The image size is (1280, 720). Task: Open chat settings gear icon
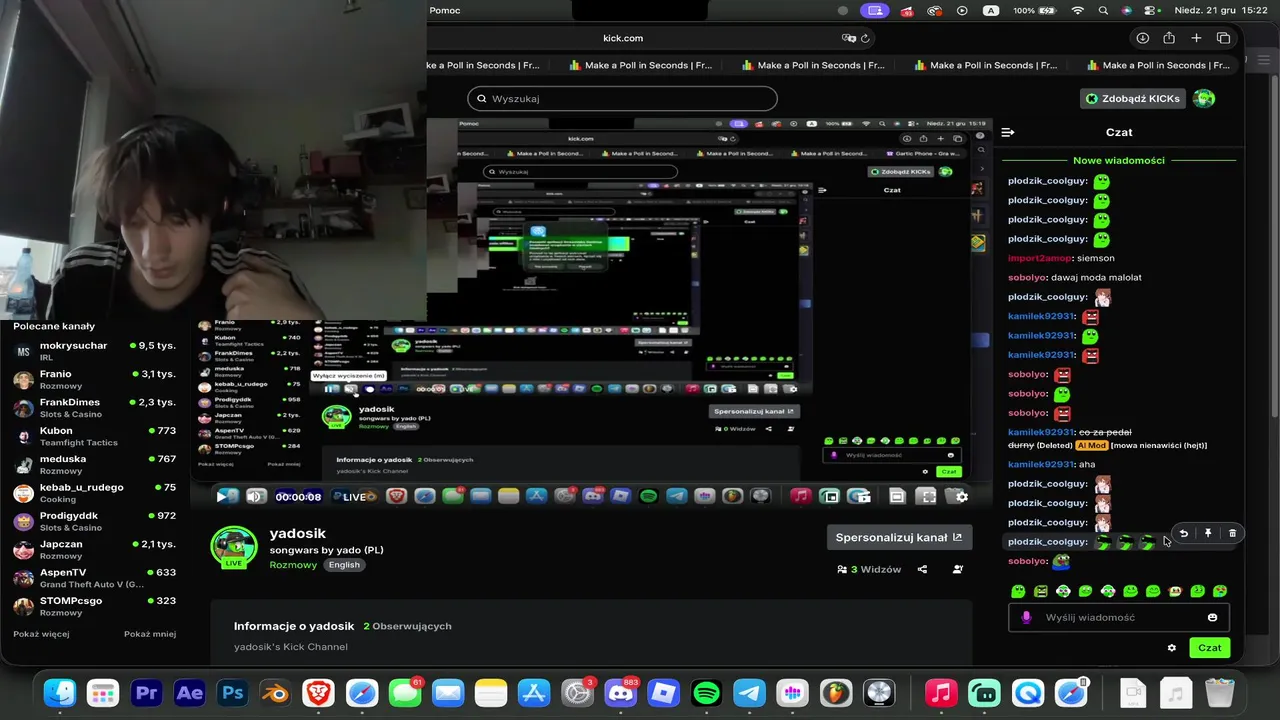click(x=1172, y=648)
